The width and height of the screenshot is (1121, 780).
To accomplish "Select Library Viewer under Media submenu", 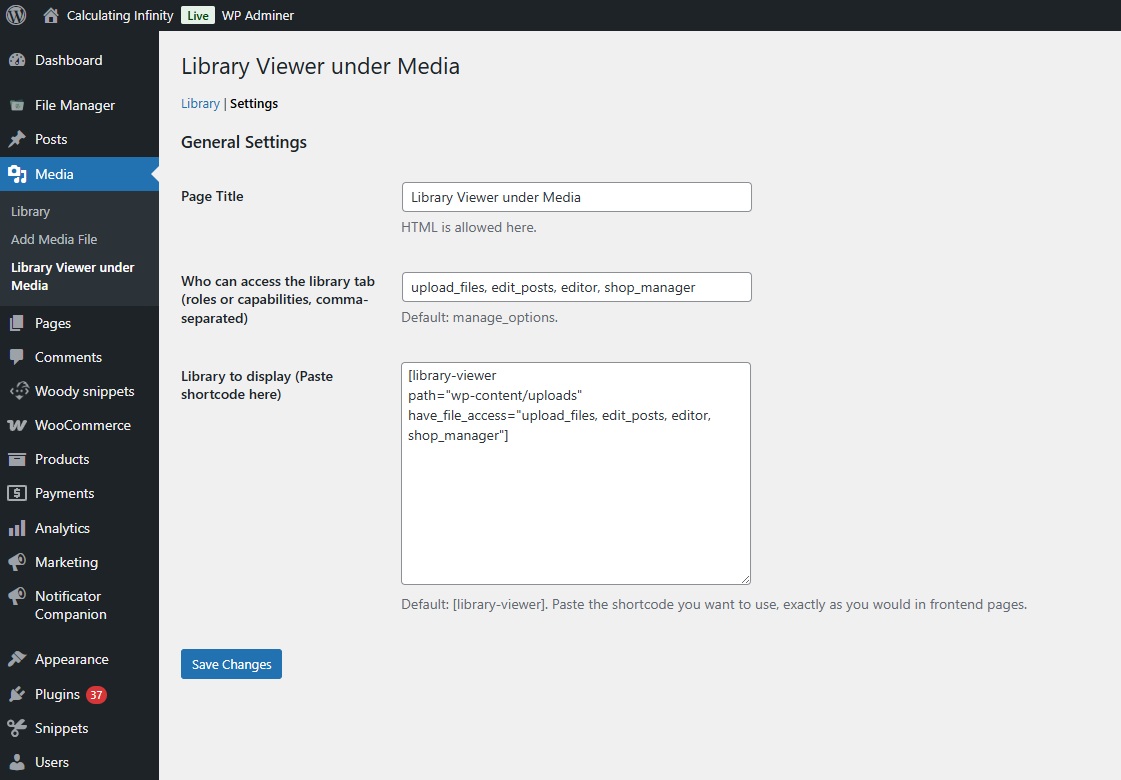I will (73, 276).
